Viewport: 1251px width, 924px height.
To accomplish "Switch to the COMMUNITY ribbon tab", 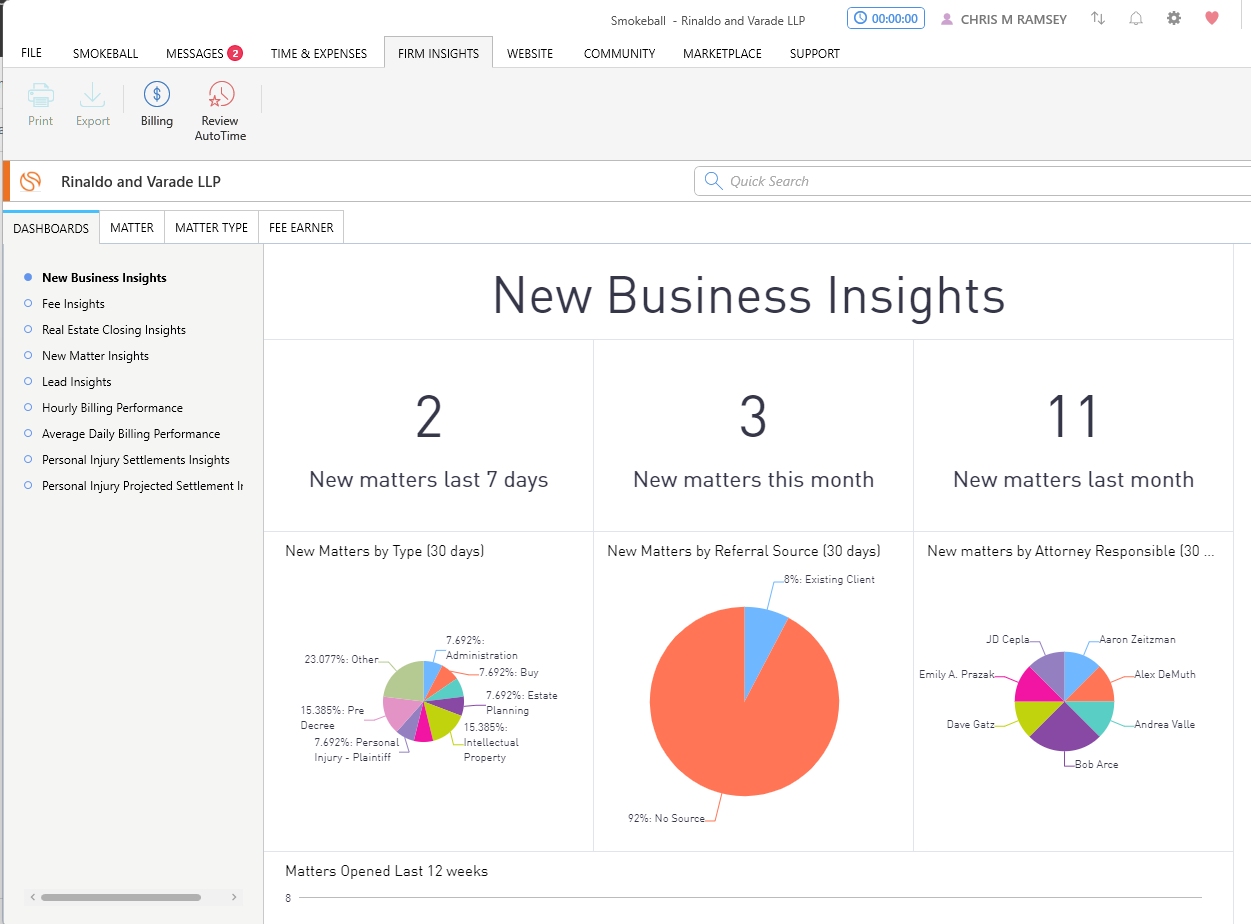I will [x=619, y=53].
